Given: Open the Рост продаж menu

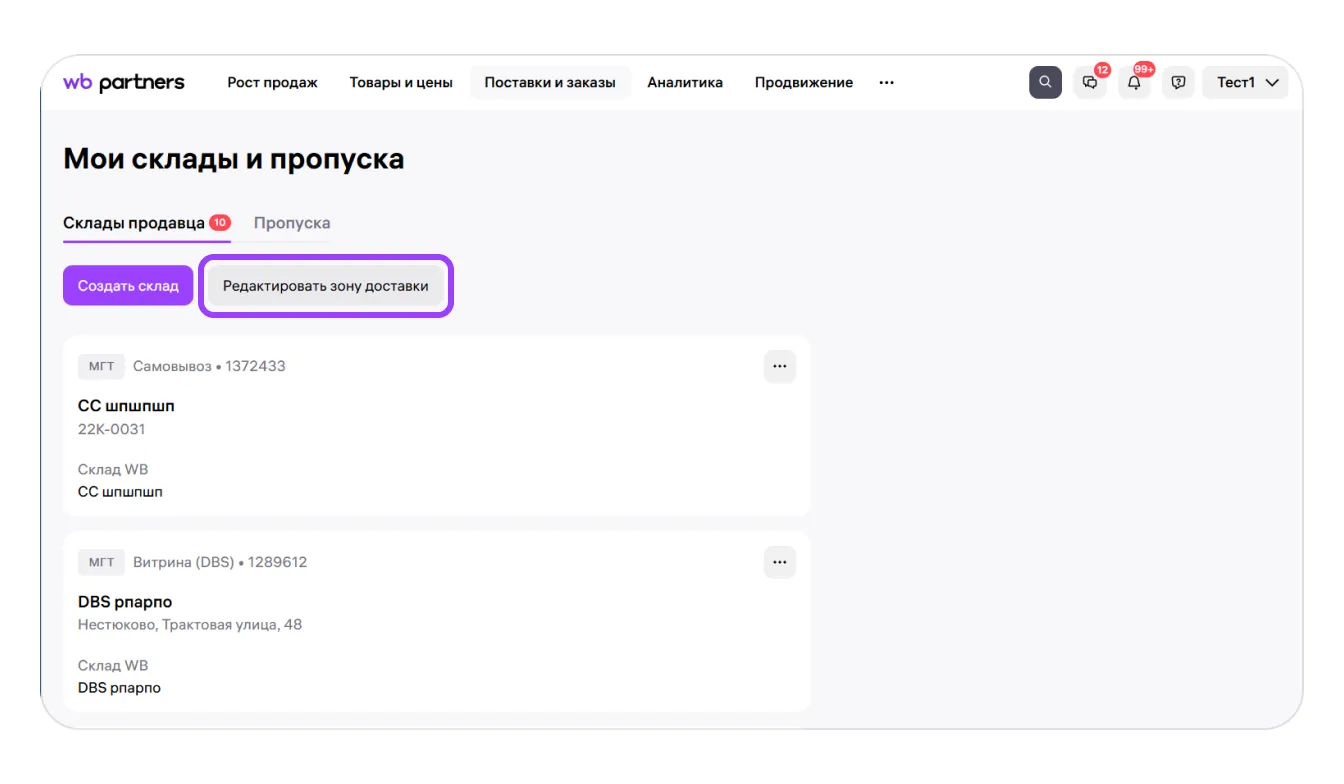Looking at the screenshot, I should point(272,83).
